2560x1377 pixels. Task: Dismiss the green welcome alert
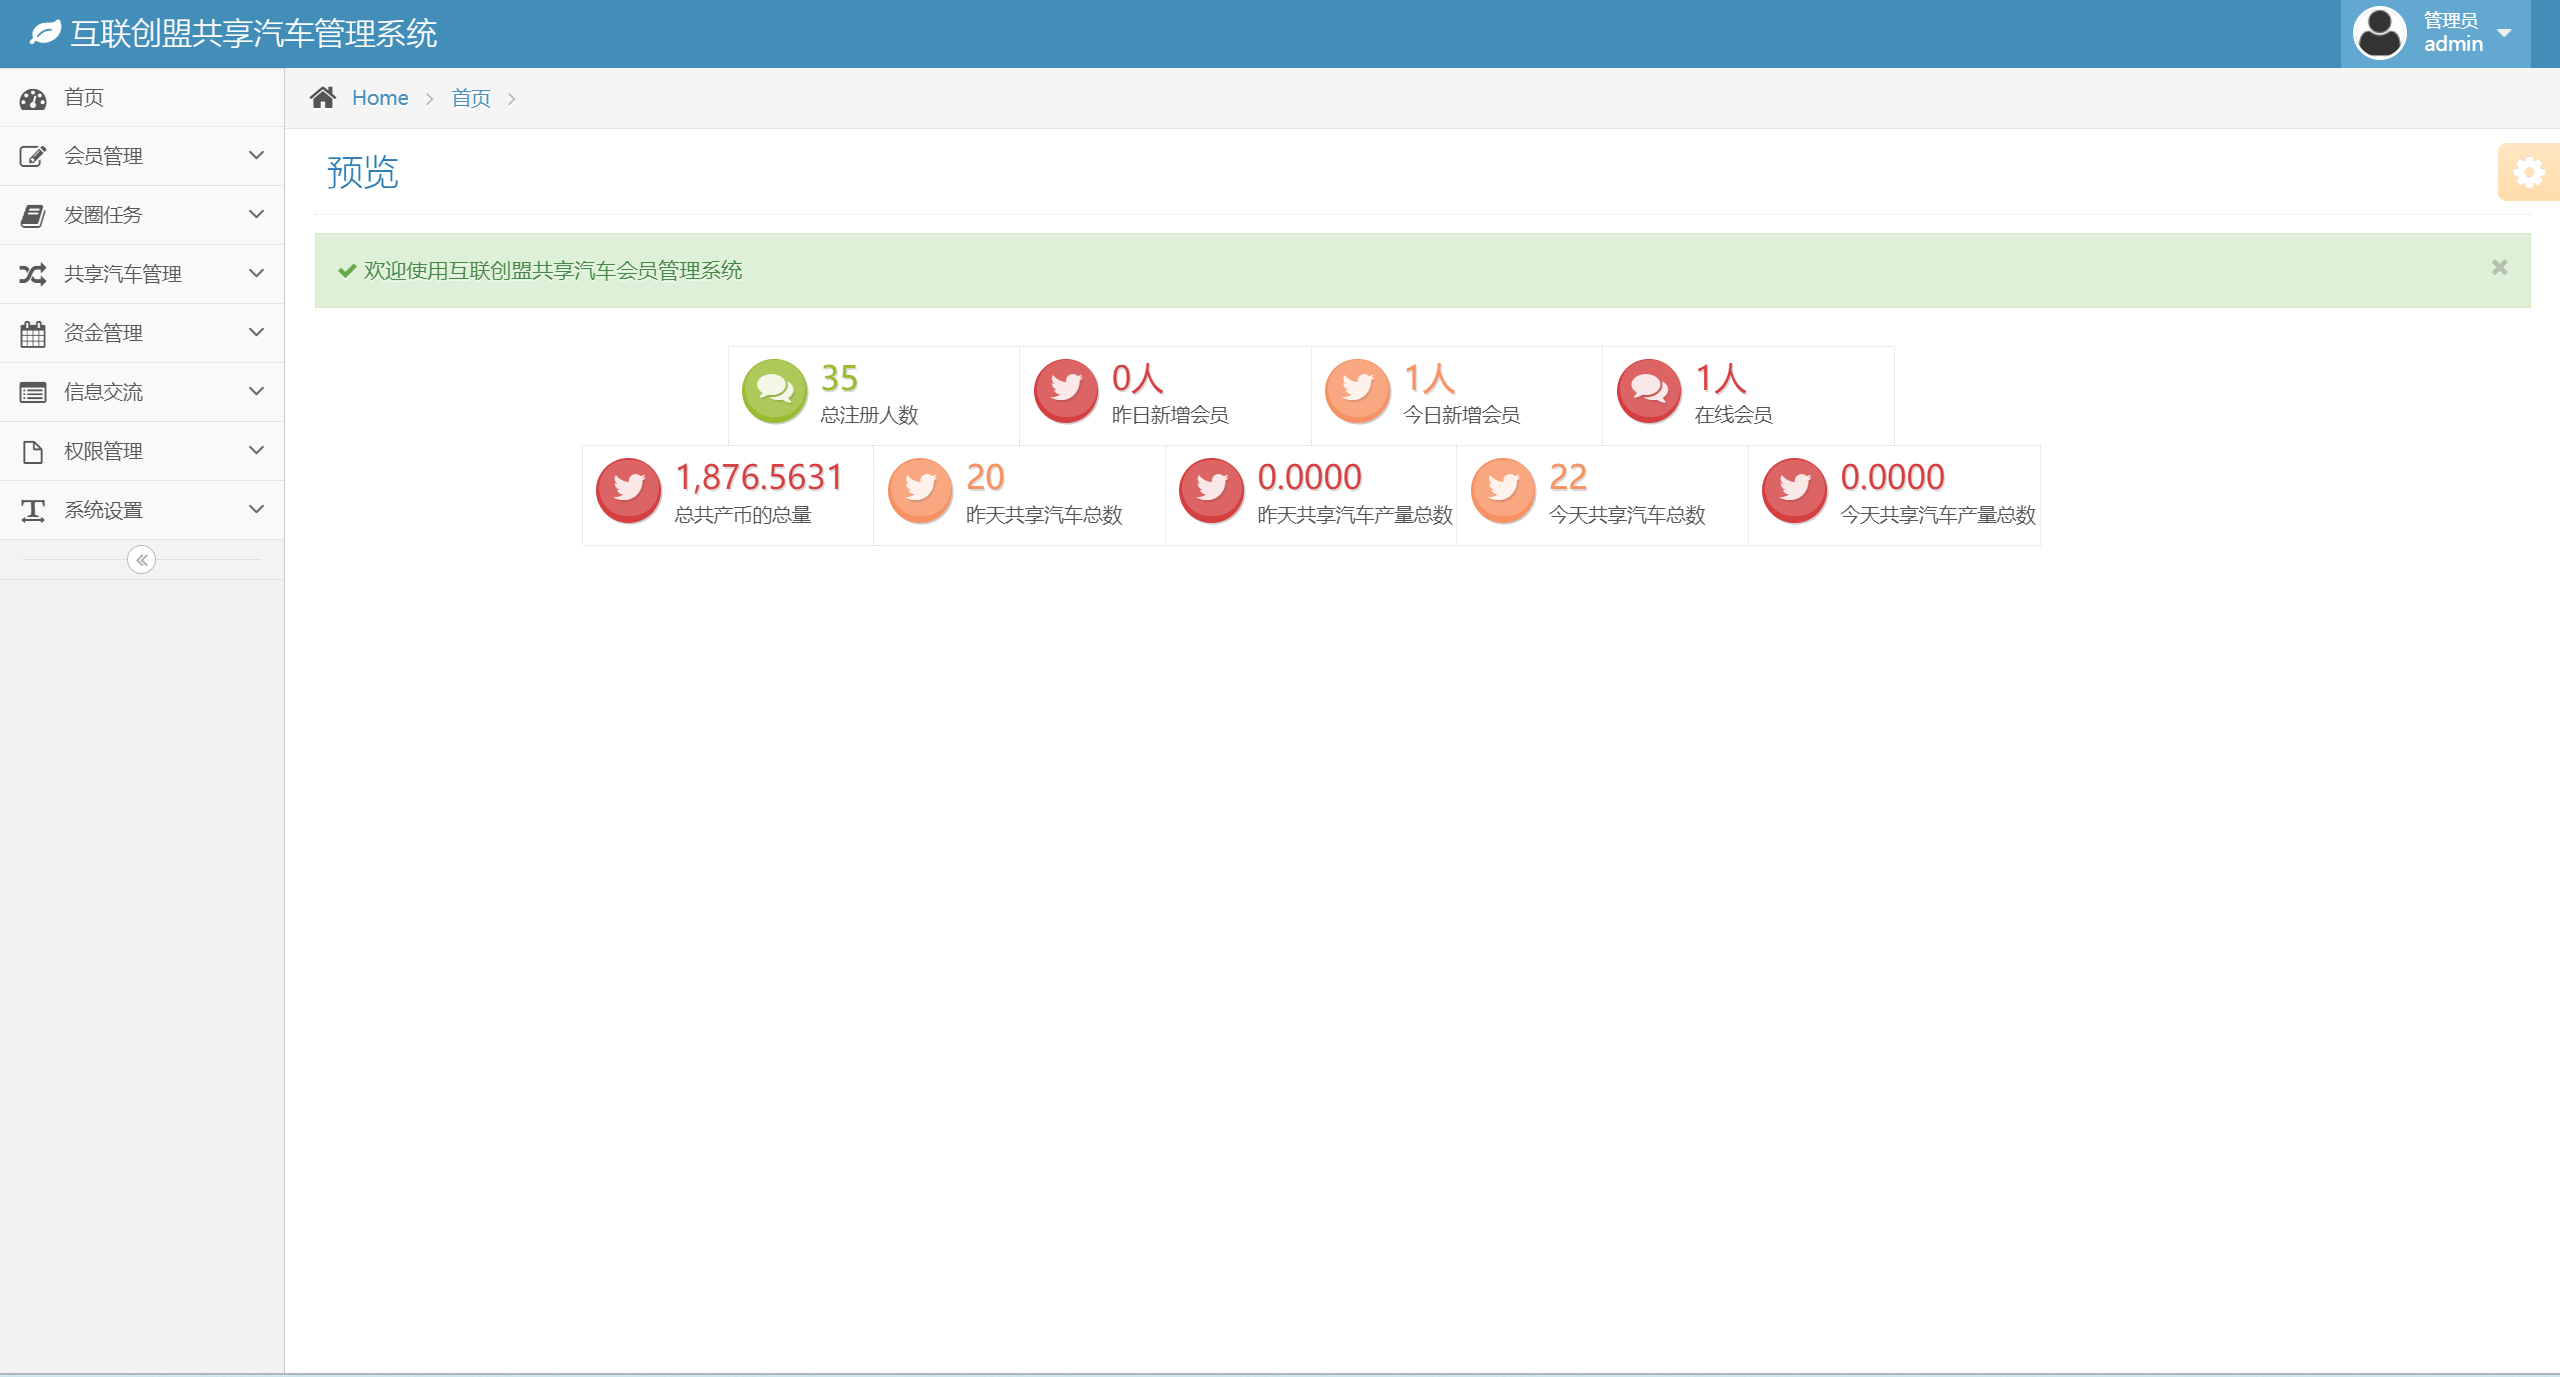pyautogui.click(x=2499, y=267)
